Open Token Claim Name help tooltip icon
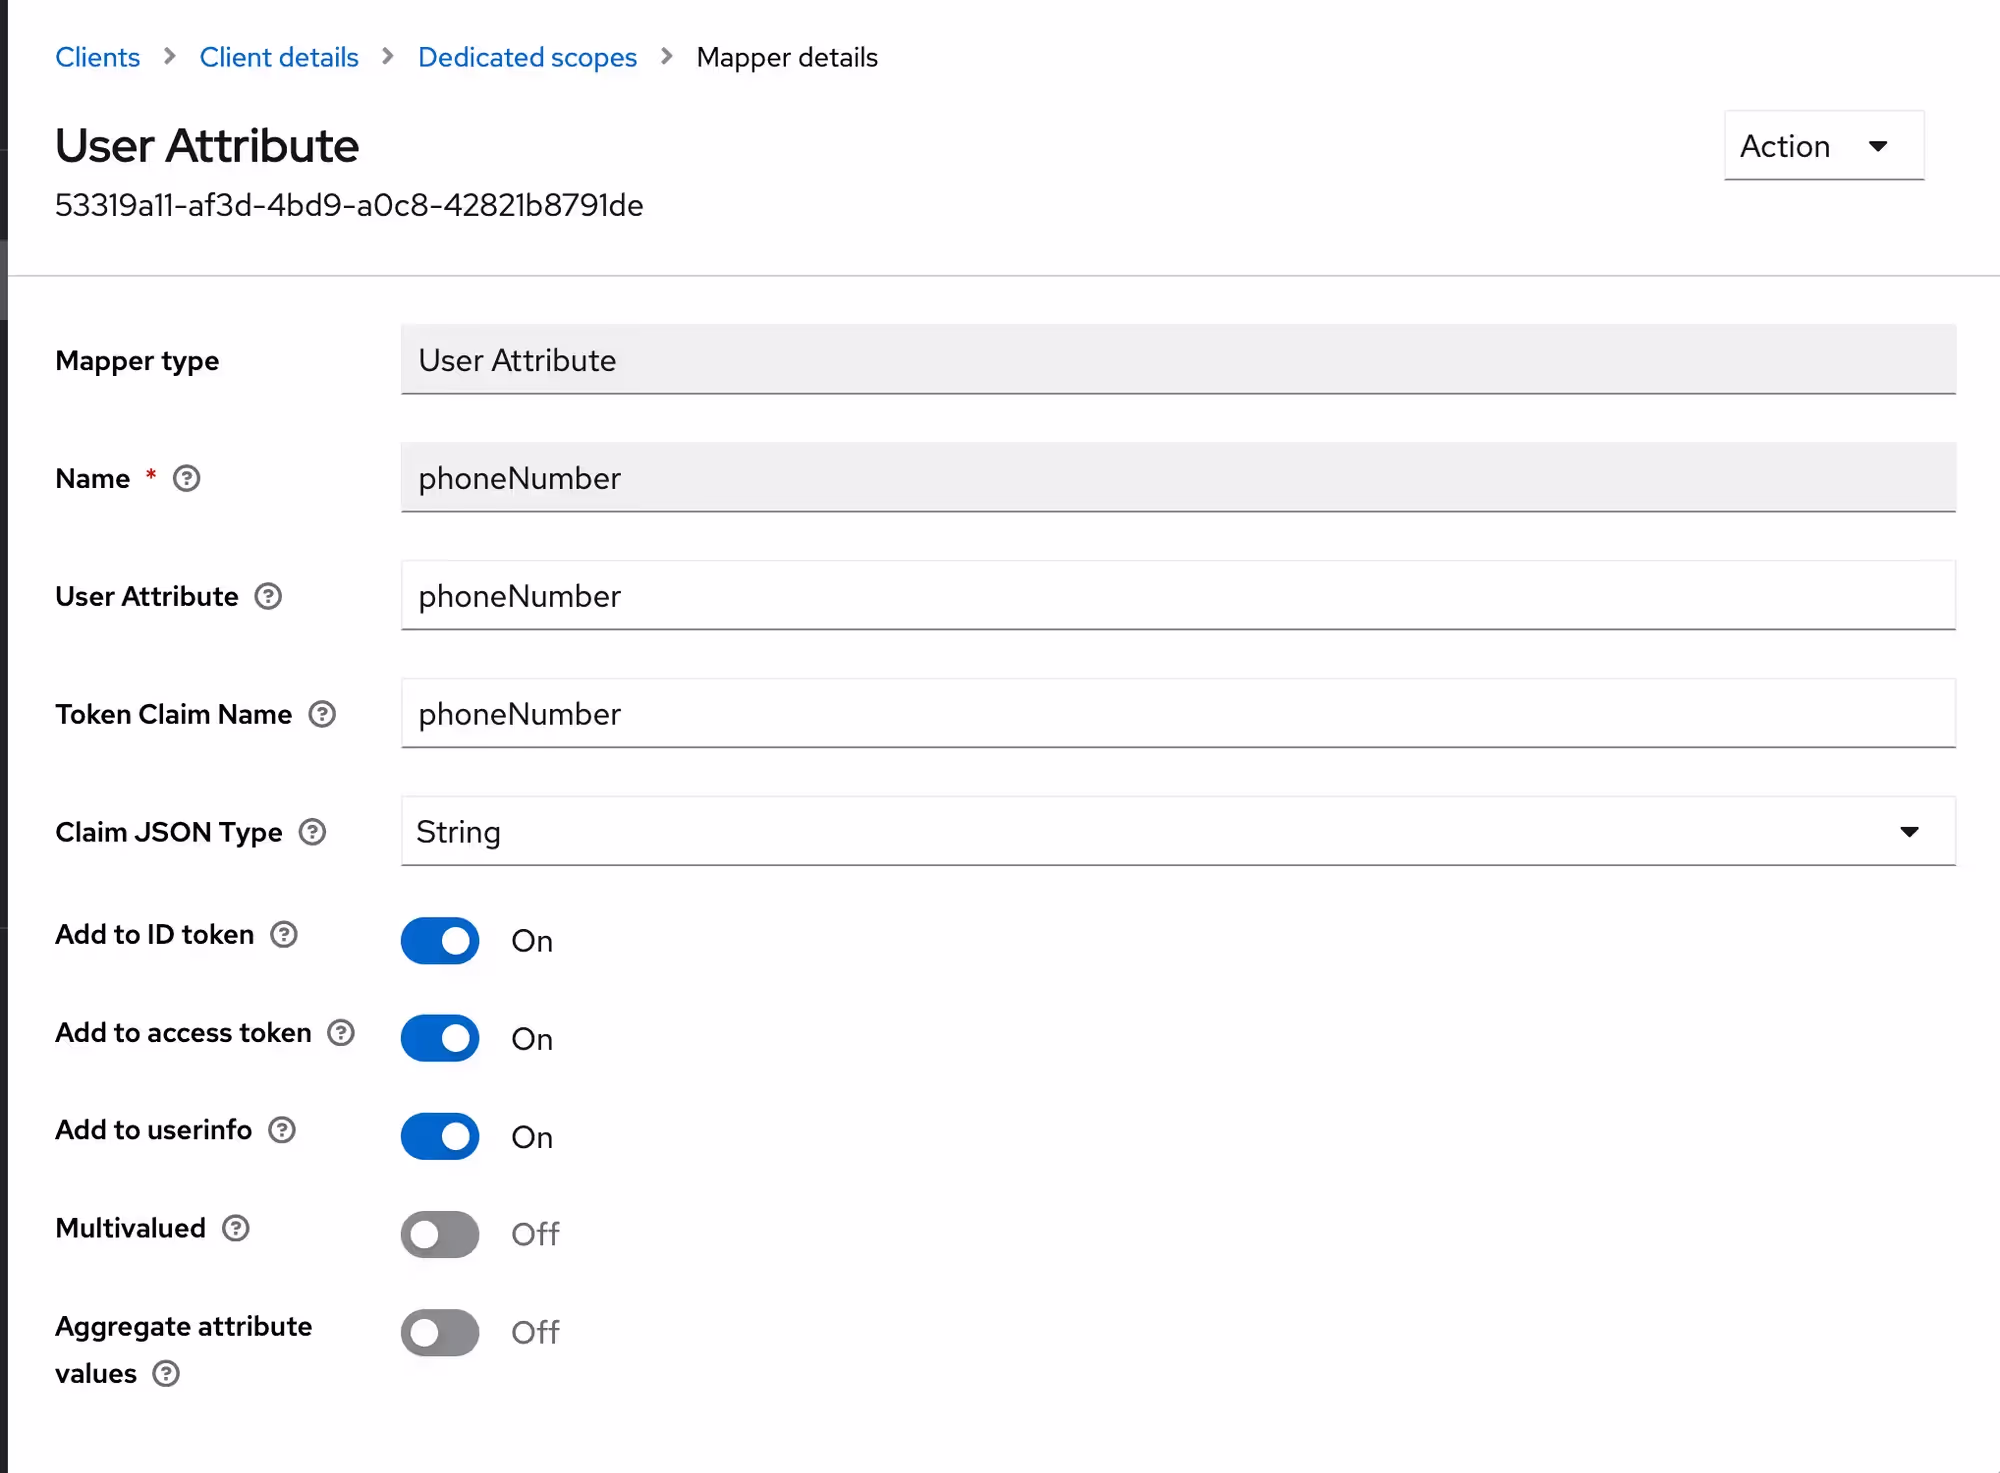 (x=322, y=715)
